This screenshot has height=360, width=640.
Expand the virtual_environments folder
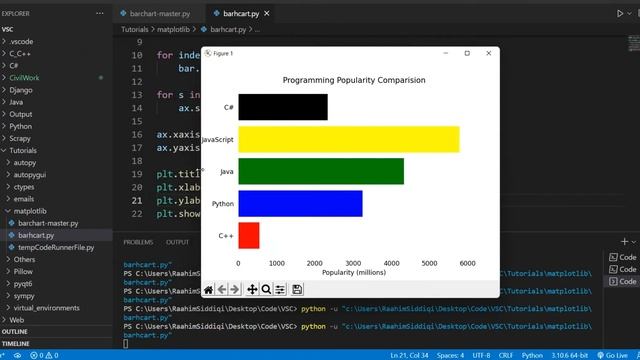click(x=56, y=308)
